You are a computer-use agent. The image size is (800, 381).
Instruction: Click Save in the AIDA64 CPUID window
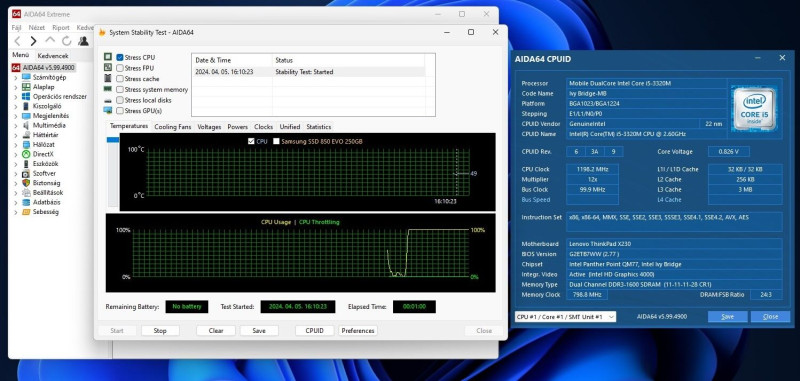tap(728, 317)
